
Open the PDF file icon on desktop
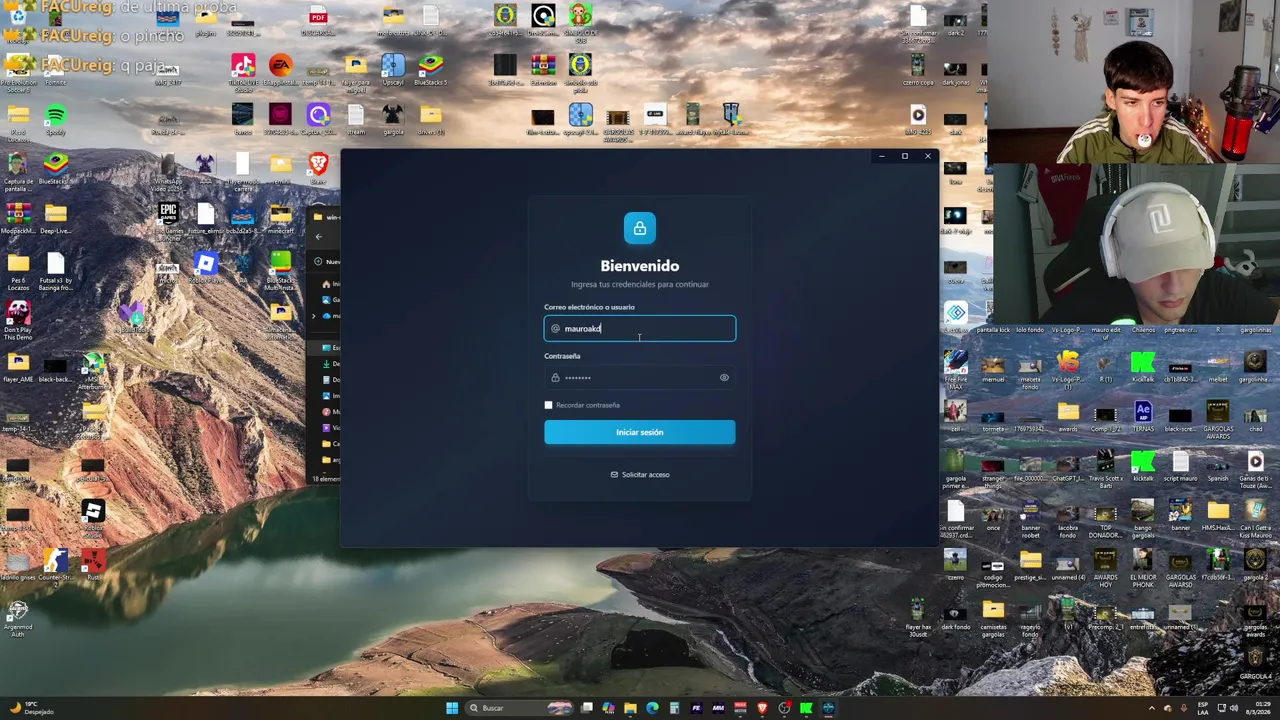pyautogui.click(x=318, y=22)
